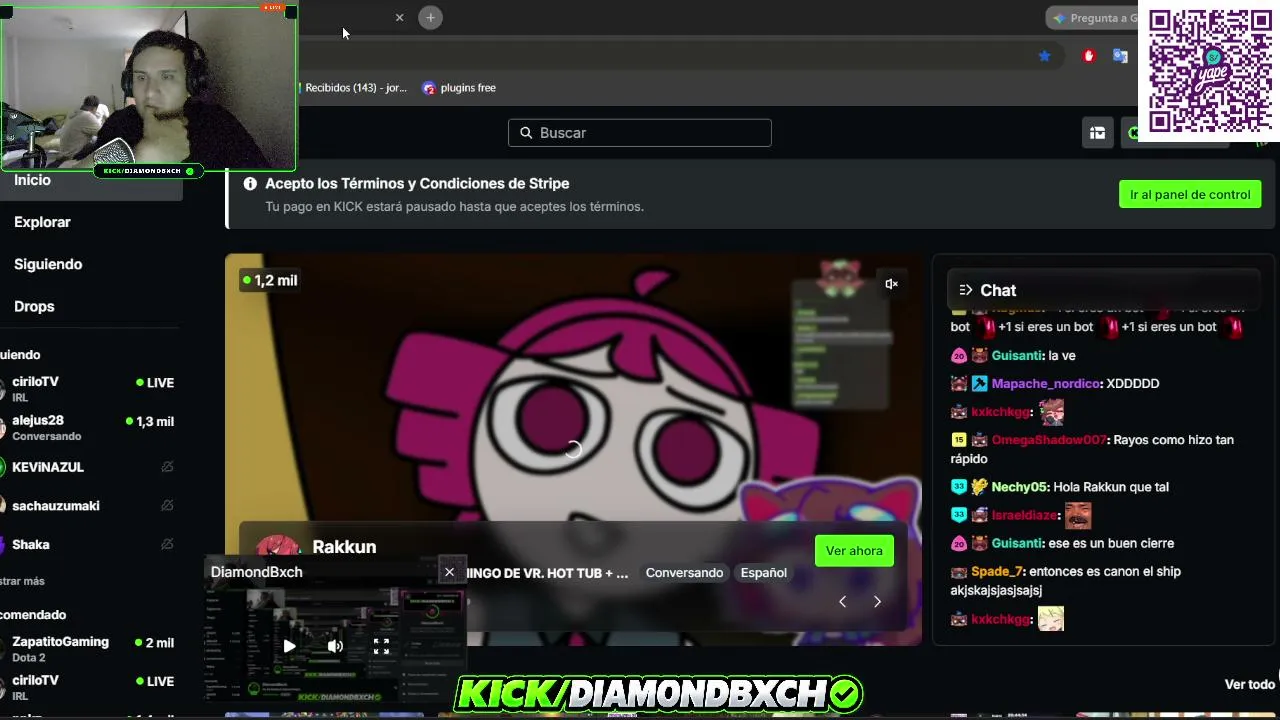Click the offline icon next to sachauzumaki

(167, 506)
